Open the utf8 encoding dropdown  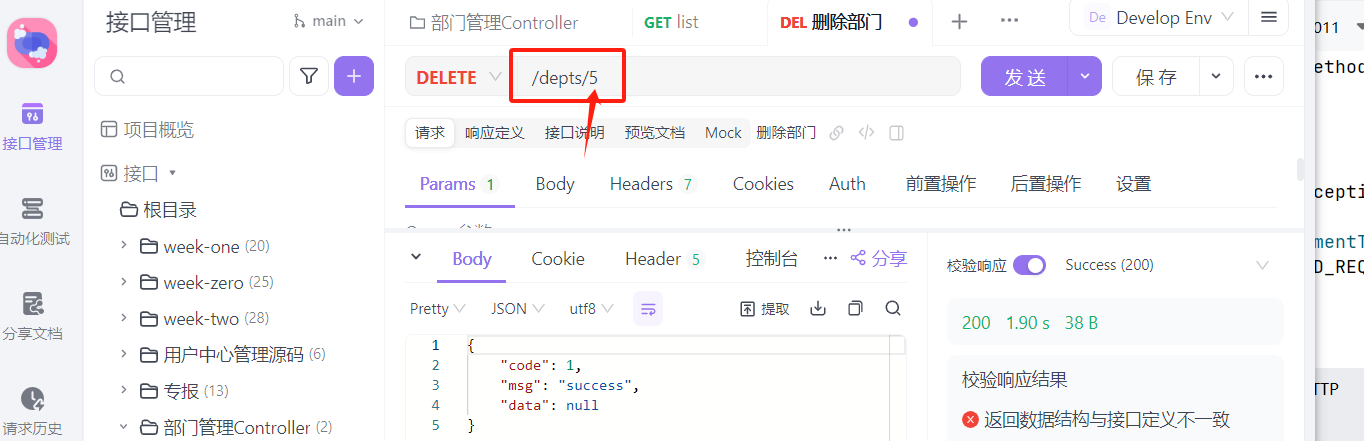tap(592, 309)
